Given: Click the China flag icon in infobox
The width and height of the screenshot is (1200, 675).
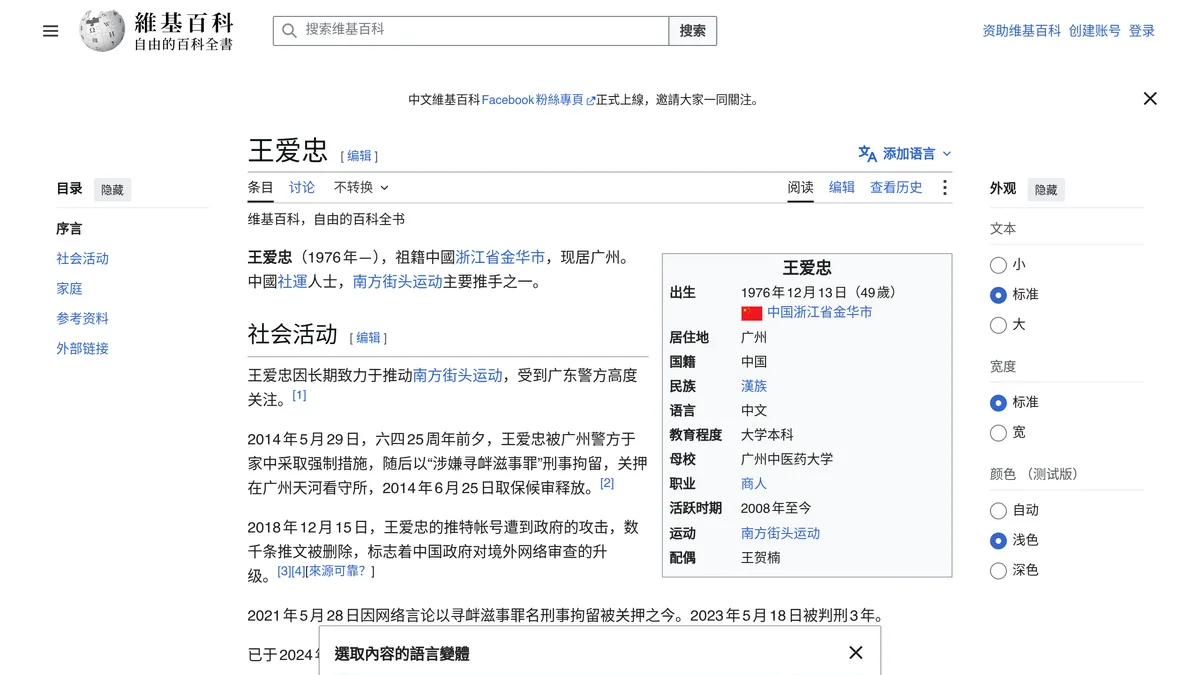Looking at the screenshot, I should pos(751,313).
